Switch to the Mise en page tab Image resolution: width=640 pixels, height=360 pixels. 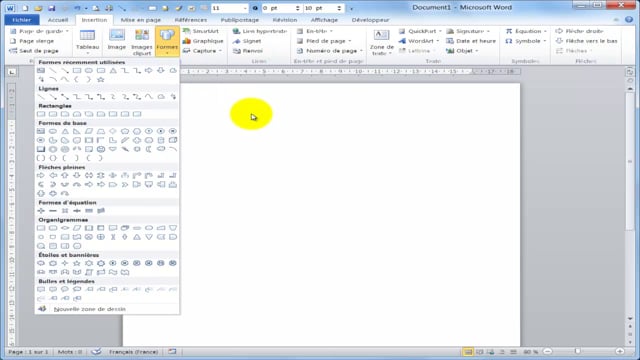[x=141, y=20]
